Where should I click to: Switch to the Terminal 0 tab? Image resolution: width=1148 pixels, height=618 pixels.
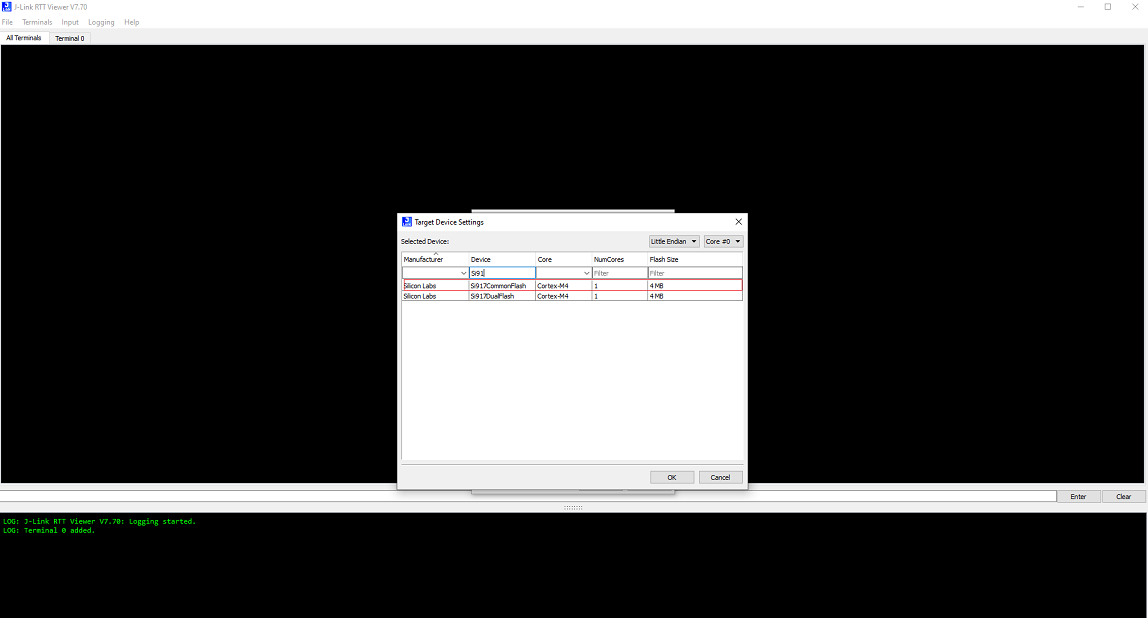point(70,38)
